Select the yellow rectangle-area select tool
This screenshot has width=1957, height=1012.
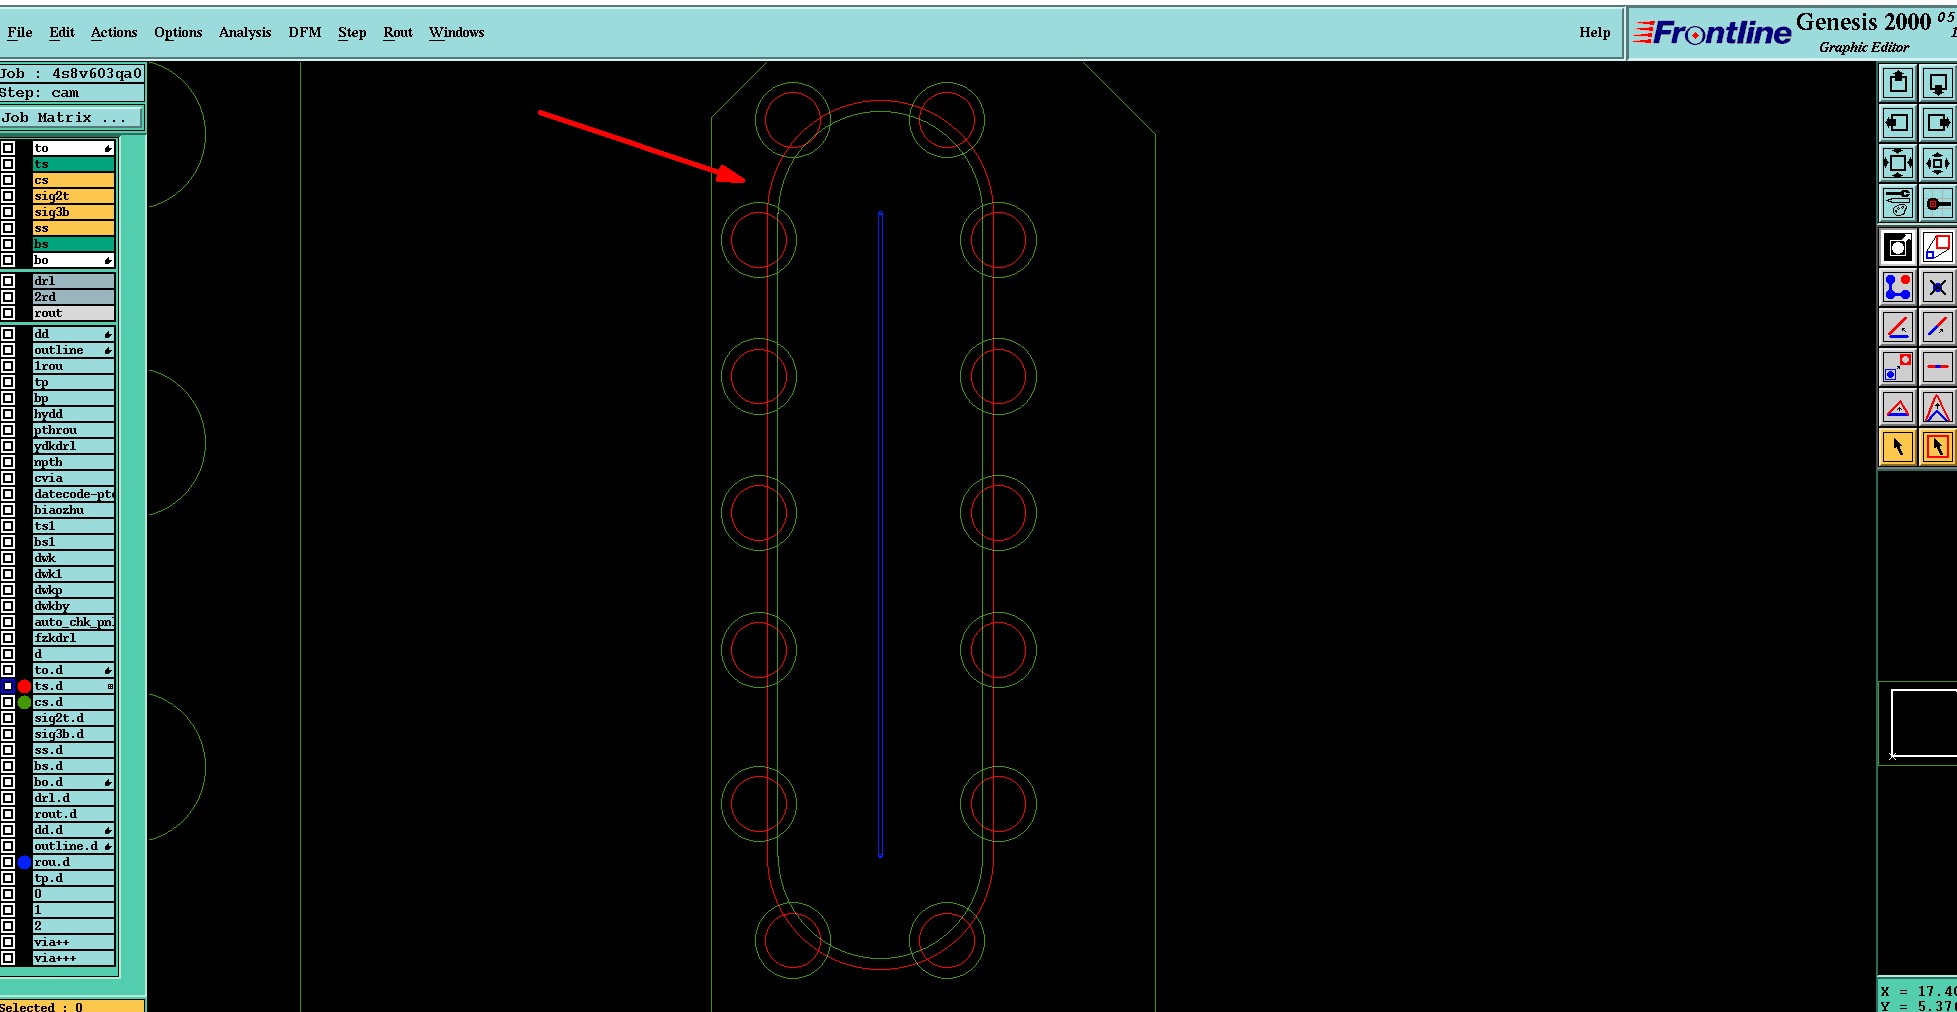tap(1937, 447)
